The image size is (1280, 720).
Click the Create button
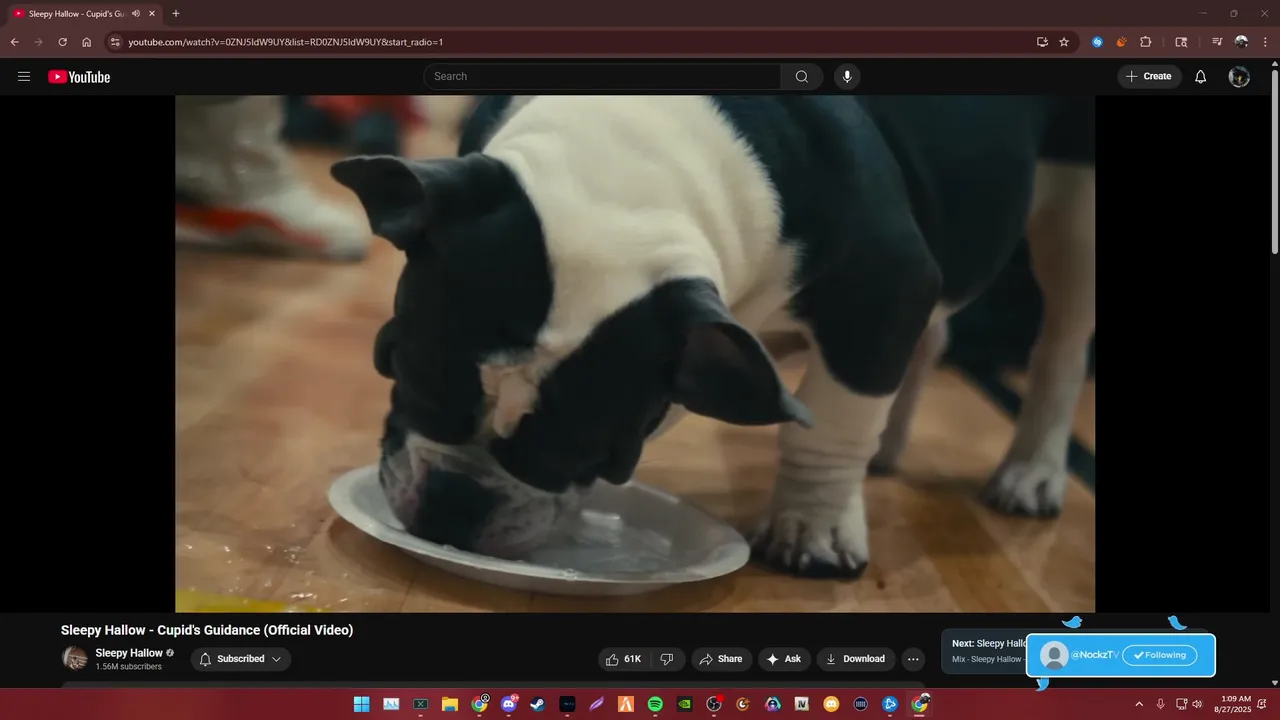point(1149,77)
